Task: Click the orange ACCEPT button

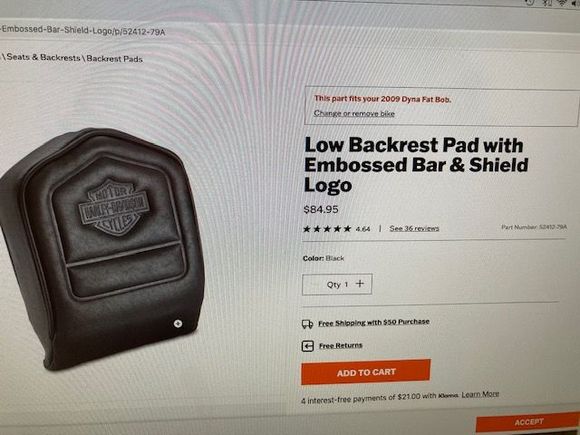Action: pos(528,422)
